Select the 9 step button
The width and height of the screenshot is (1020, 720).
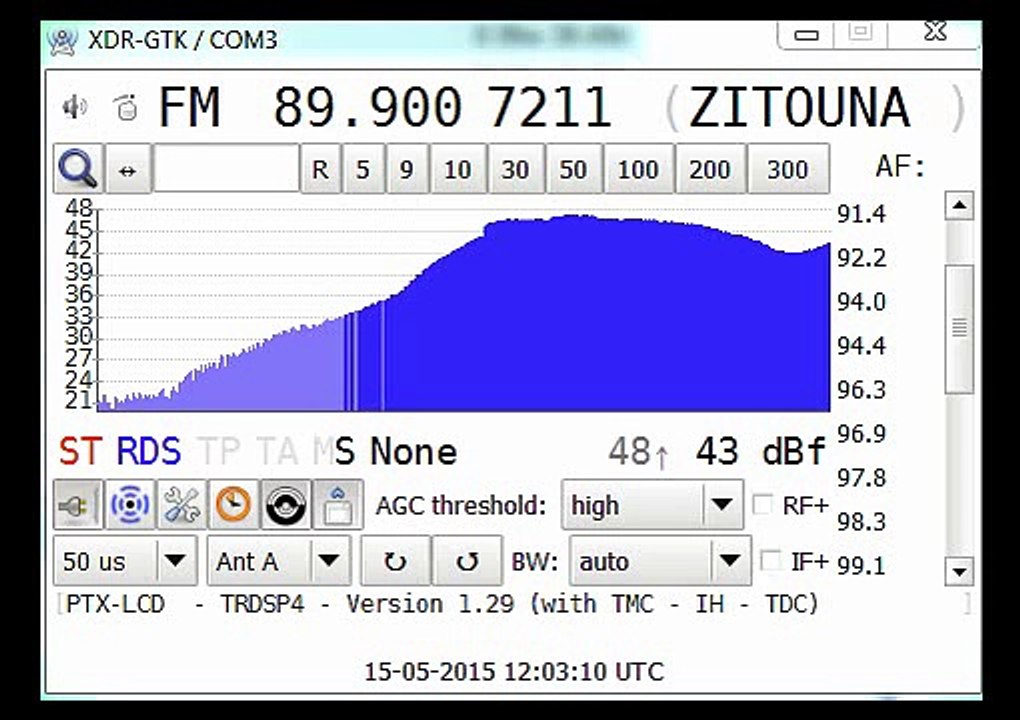[x=407, y=170]
